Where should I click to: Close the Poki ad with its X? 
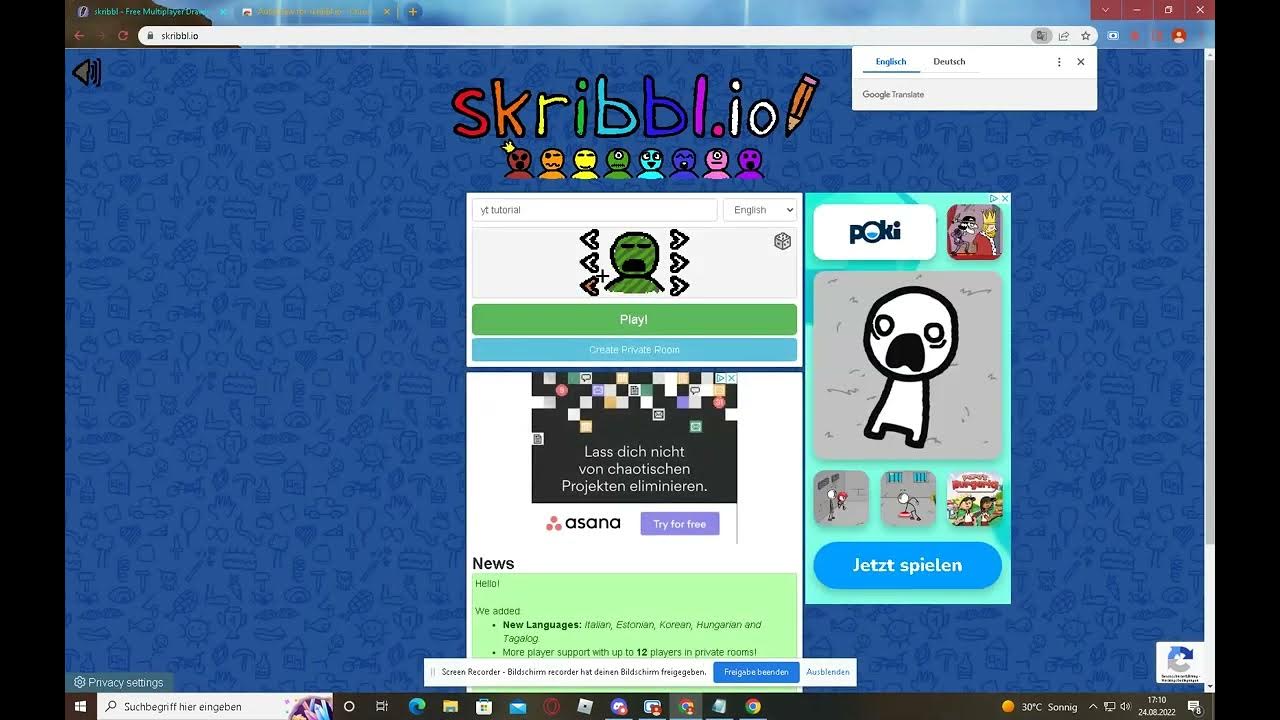pyautogui.click(x=1005, y=198)
